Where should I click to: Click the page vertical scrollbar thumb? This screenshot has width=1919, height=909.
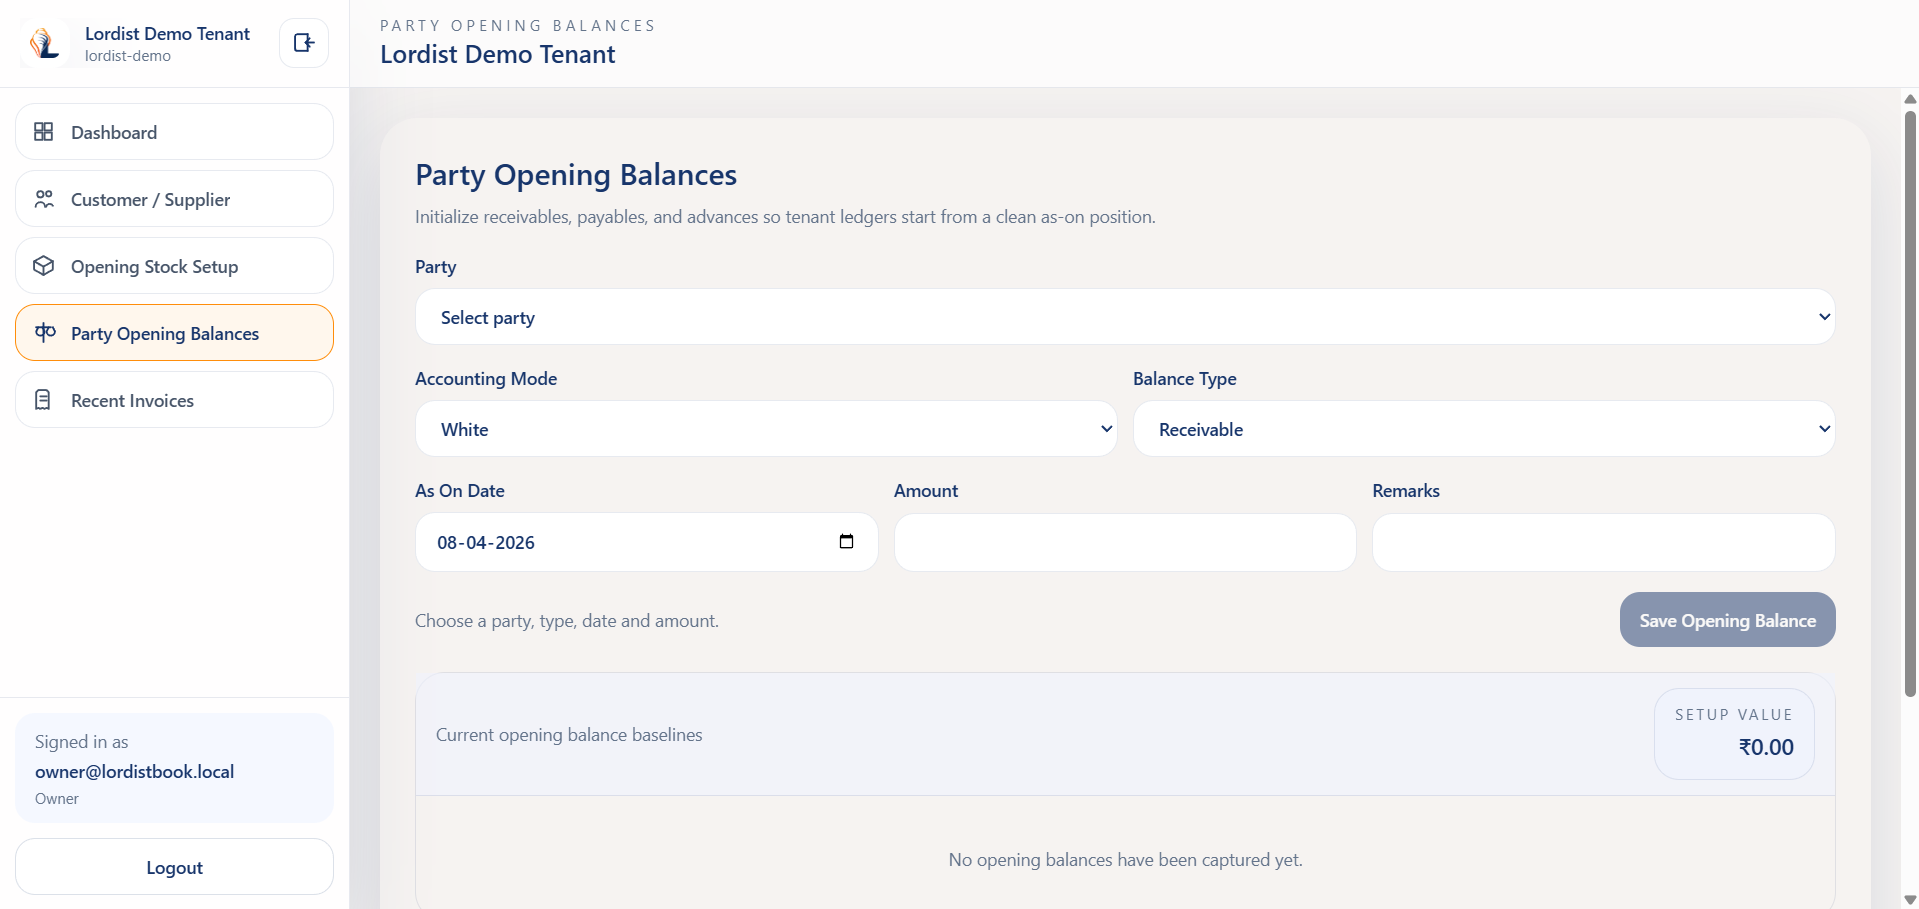click(x=1910, y=402)
